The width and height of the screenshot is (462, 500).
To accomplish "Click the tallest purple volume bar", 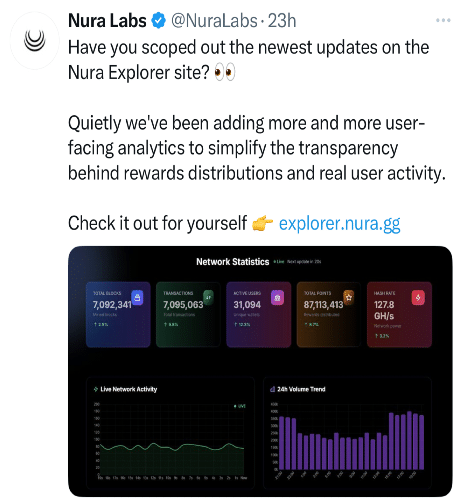I will [409, 440].
